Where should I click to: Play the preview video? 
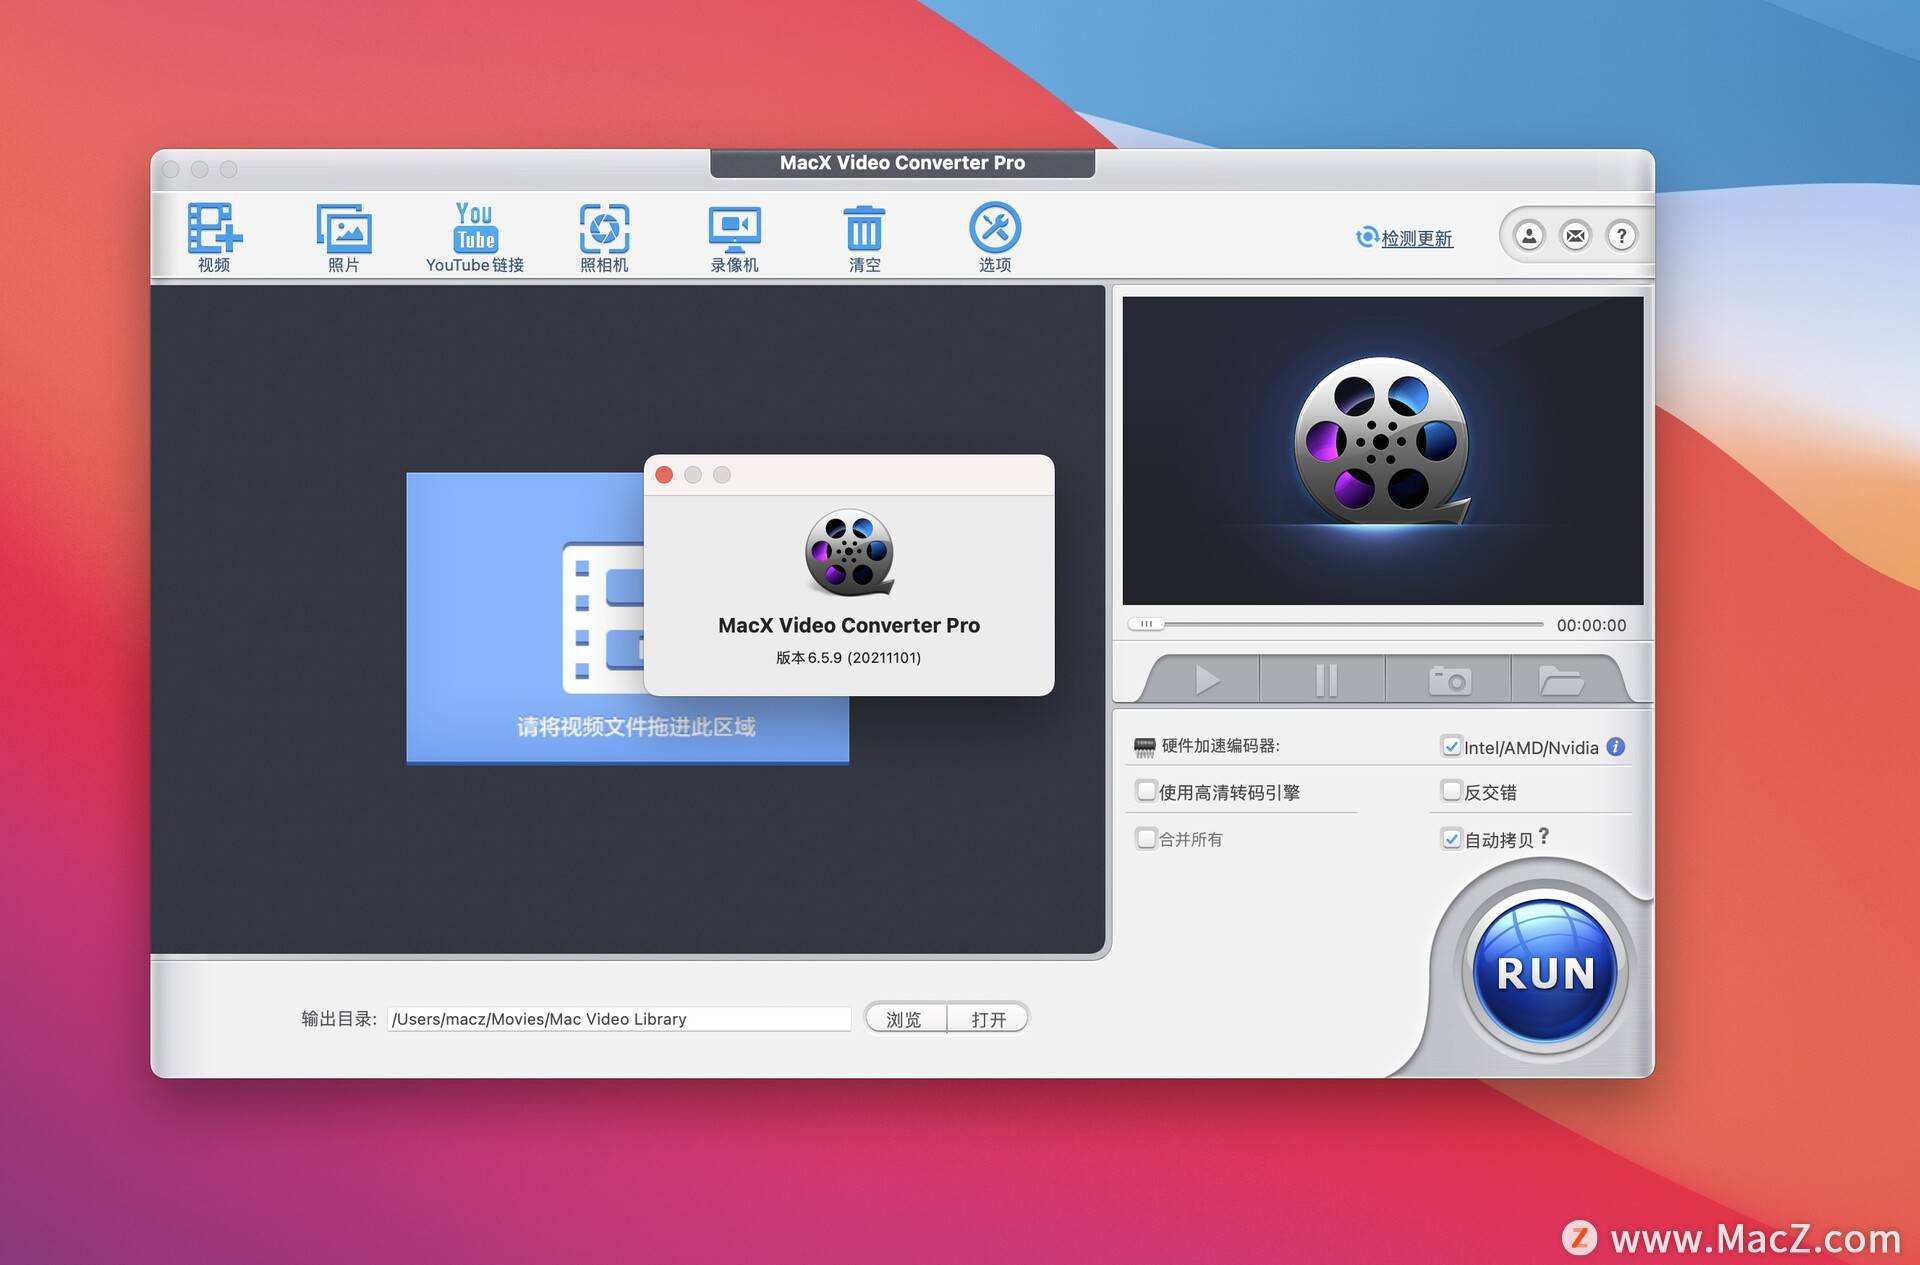[1207, 680]
